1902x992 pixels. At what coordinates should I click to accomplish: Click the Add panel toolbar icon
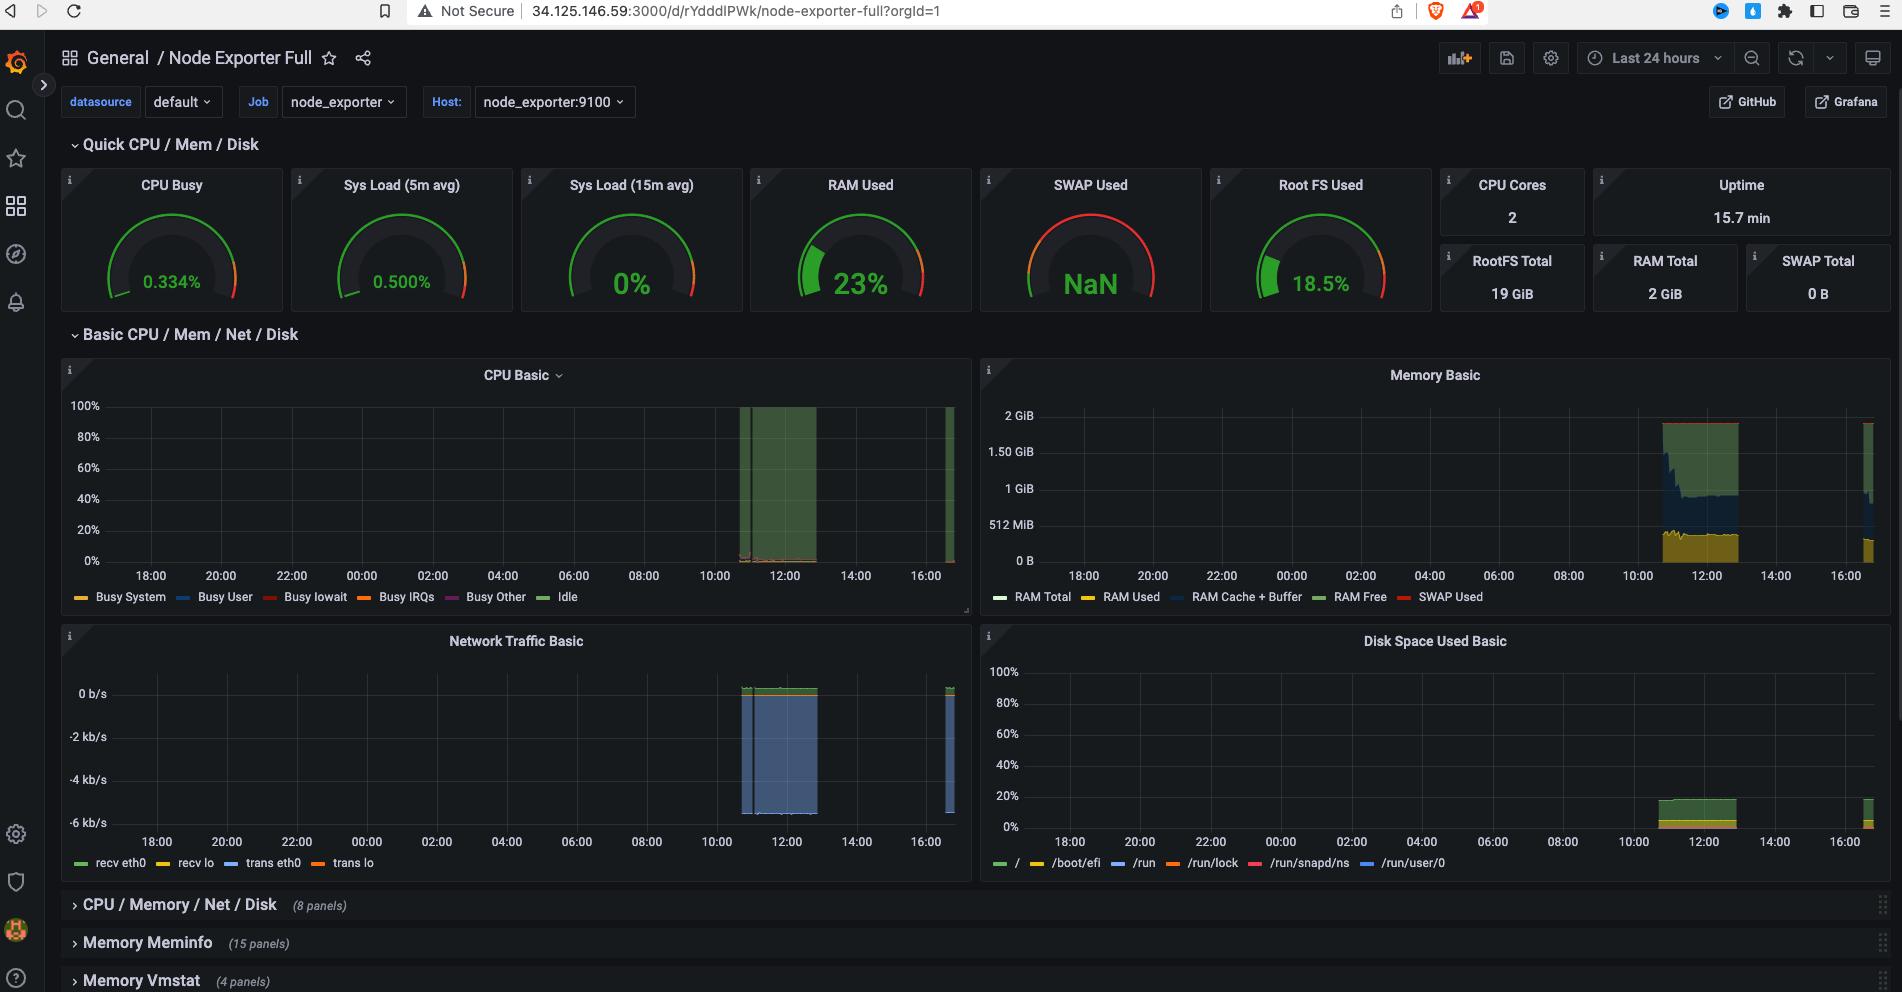coord(1459,58)
